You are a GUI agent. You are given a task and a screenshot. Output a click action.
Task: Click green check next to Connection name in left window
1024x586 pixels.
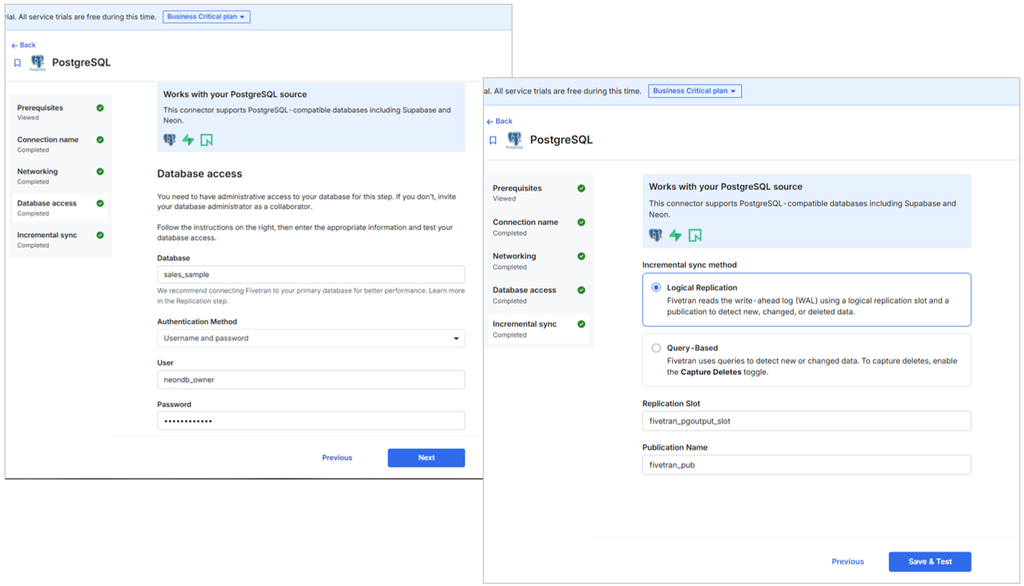100,140
